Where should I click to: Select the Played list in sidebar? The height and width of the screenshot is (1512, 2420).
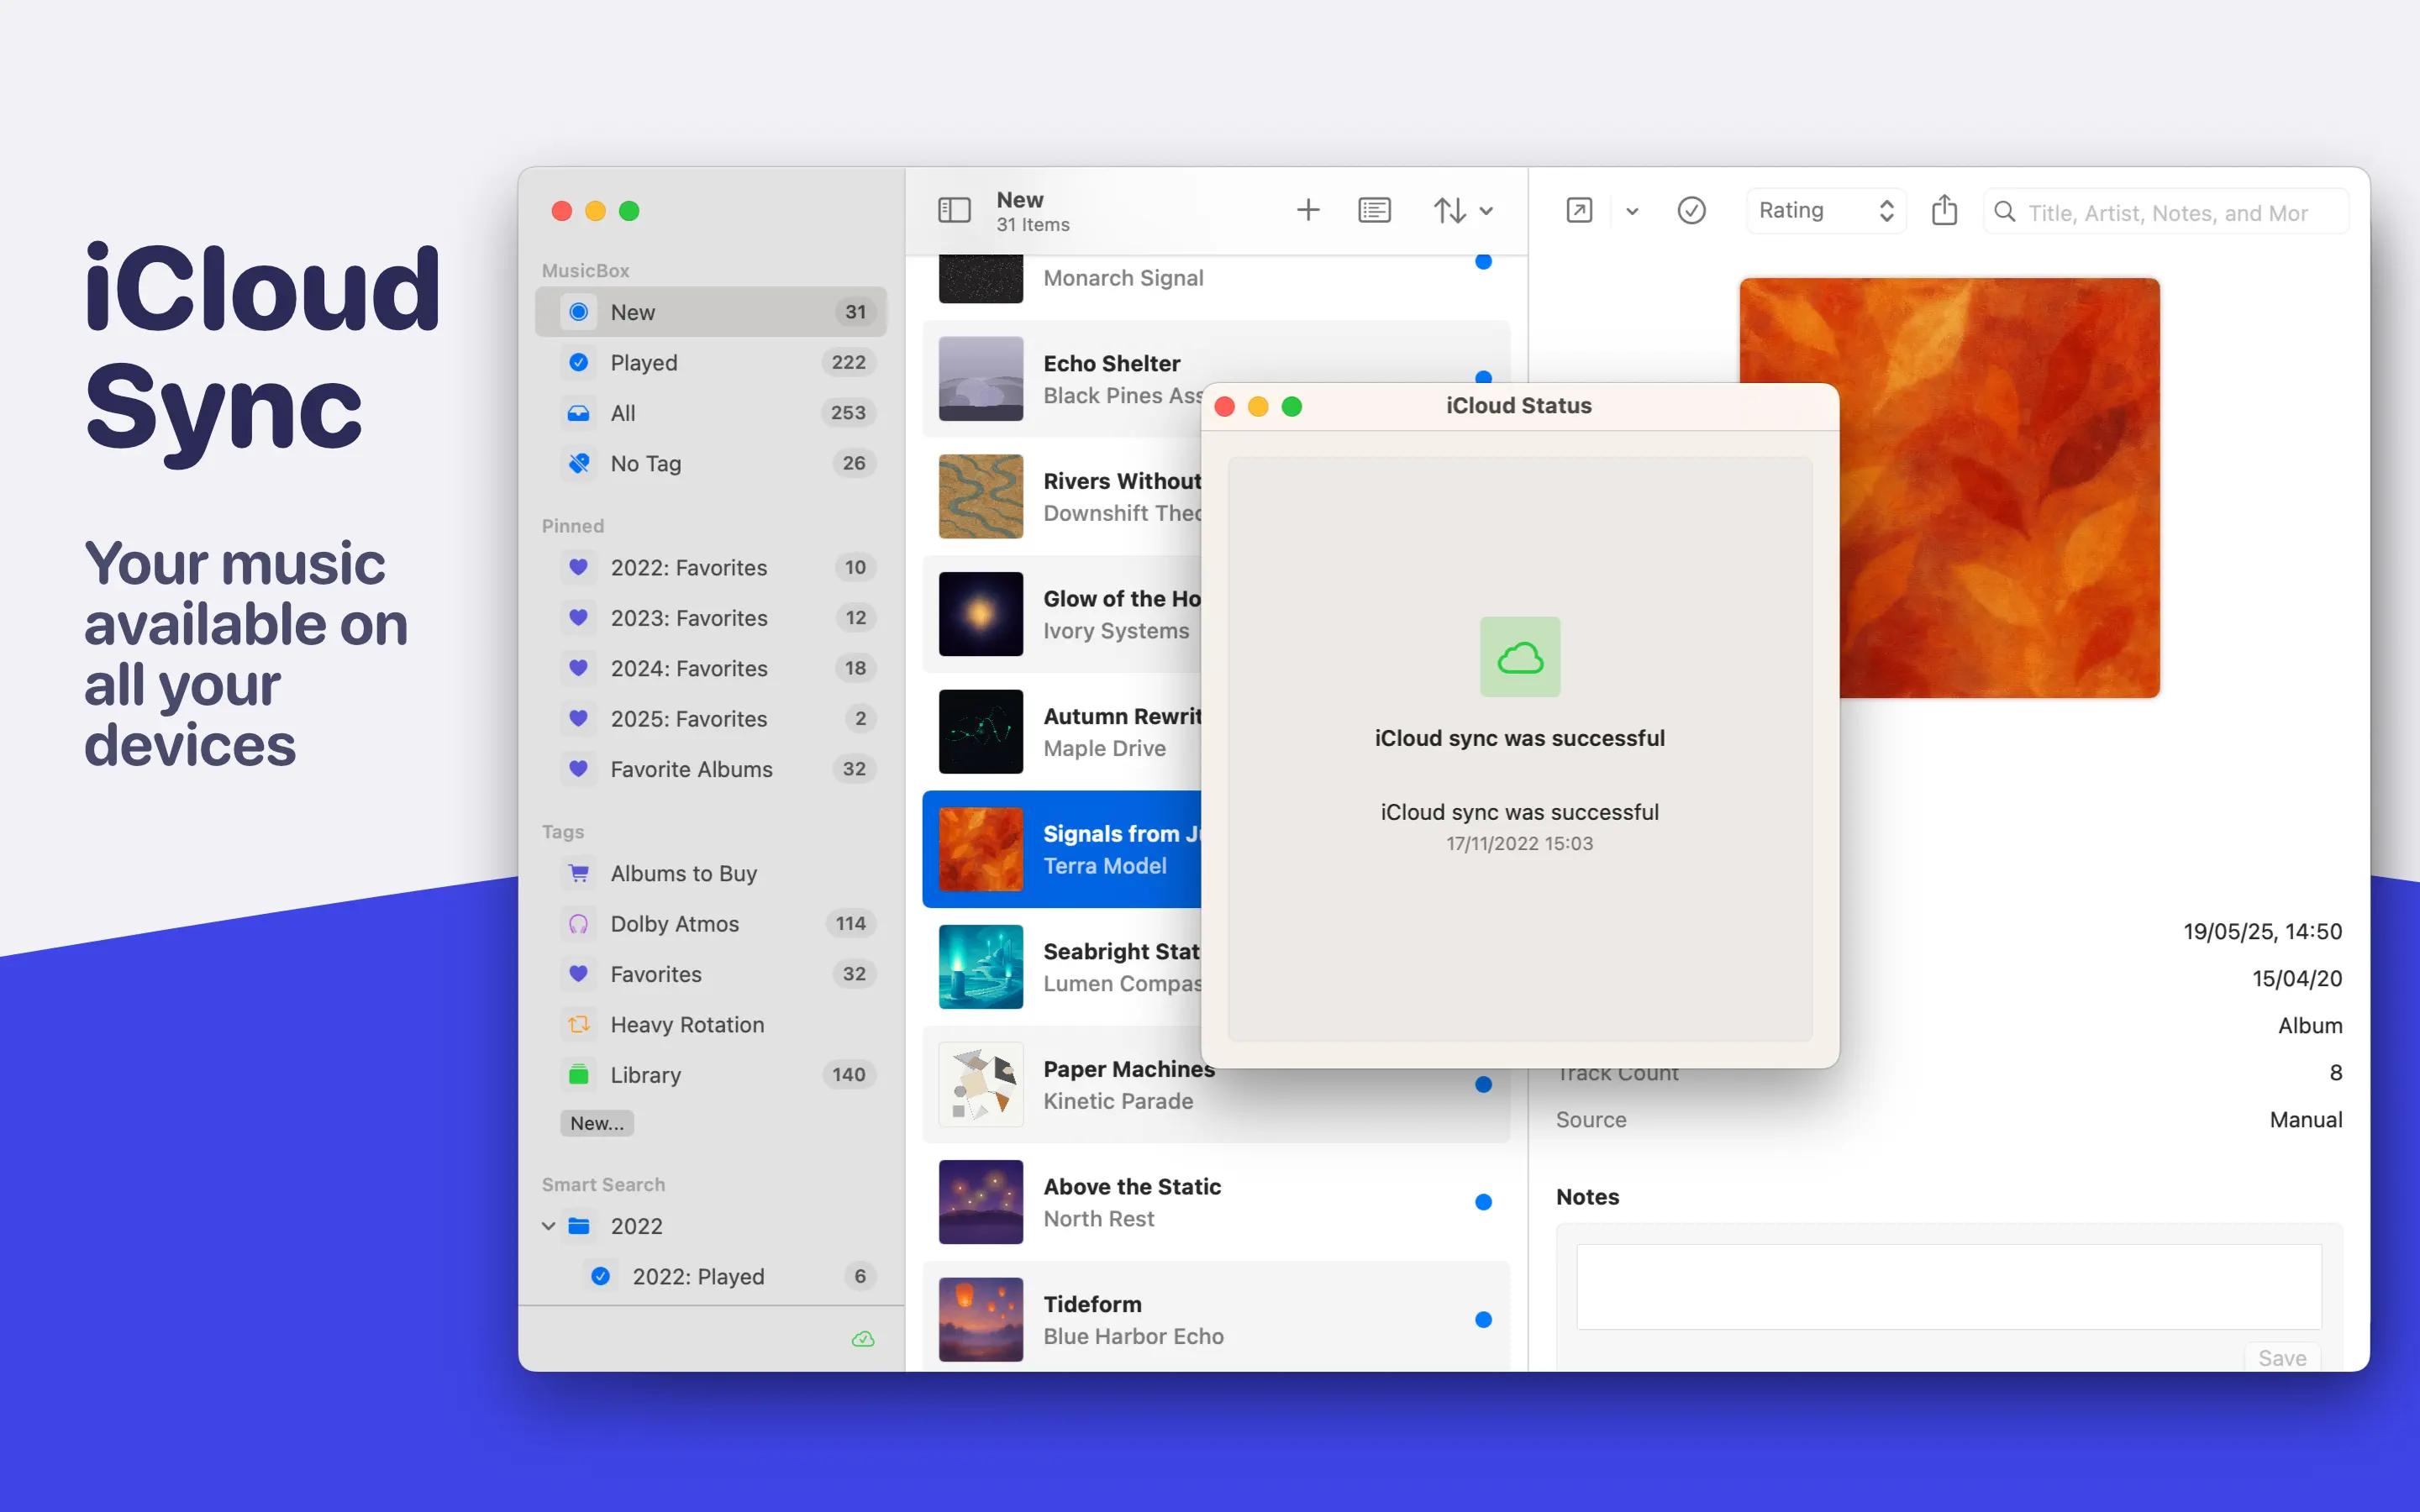[644, 363]
